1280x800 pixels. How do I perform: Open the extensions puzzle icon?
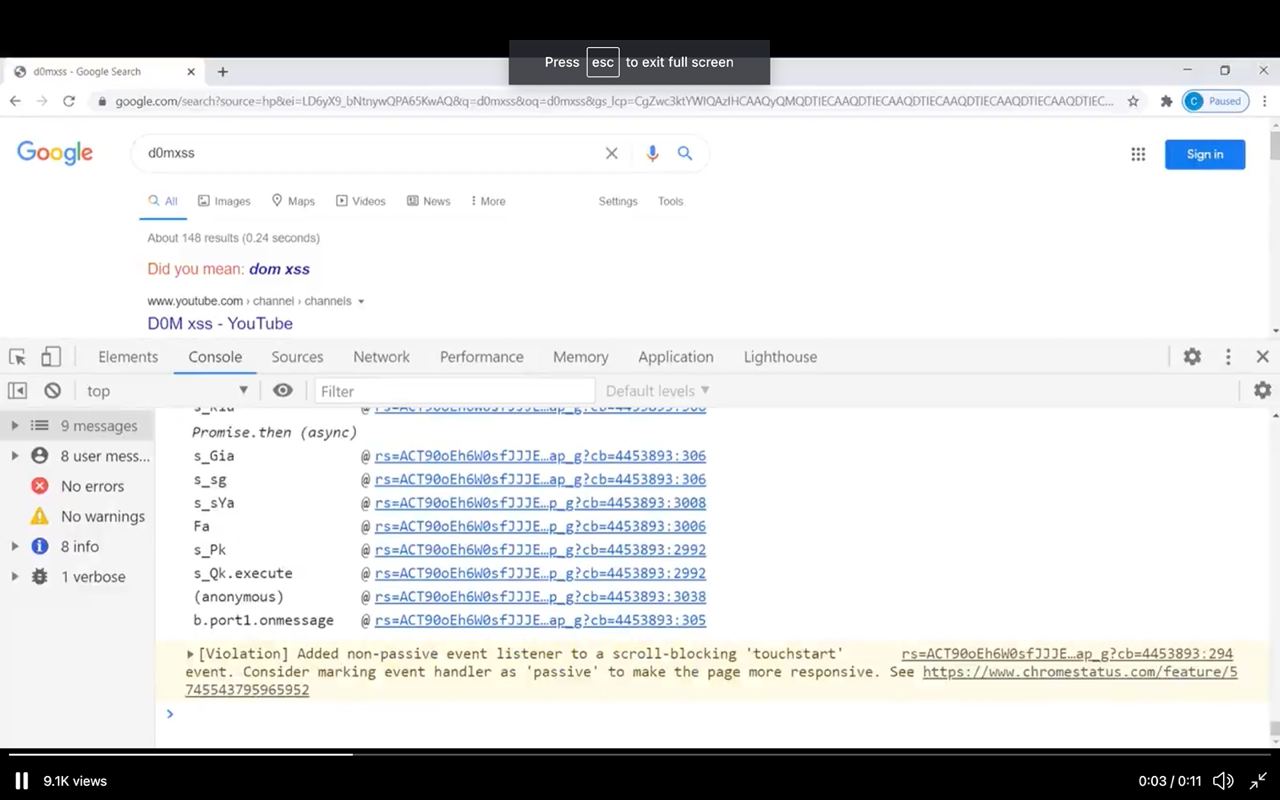pos(1166,101)
